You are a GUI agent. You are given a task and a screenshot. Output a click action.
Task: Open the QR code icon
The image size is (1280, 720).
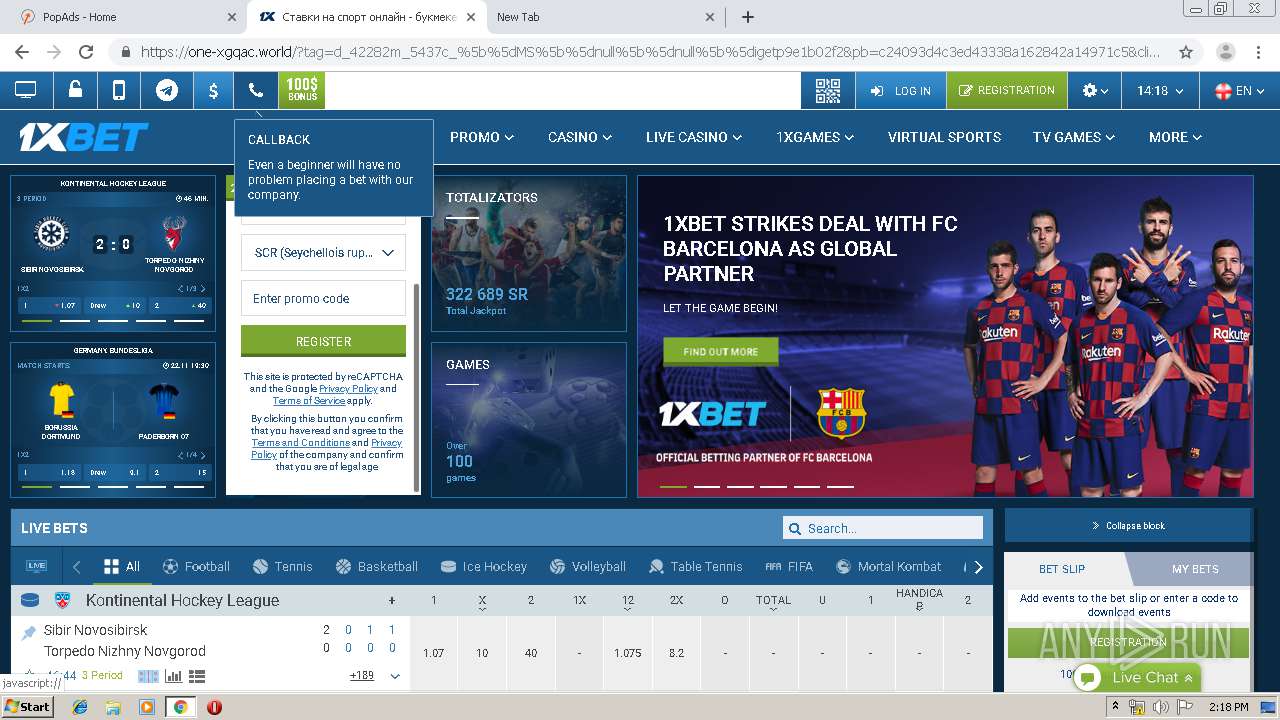[828, 91]
